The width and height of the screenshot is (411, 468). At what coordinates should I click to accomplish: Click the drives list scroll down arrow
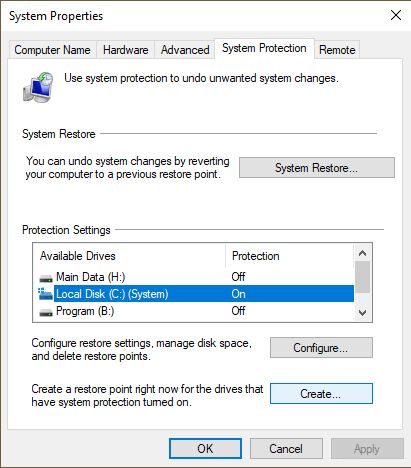click(362, 312)
